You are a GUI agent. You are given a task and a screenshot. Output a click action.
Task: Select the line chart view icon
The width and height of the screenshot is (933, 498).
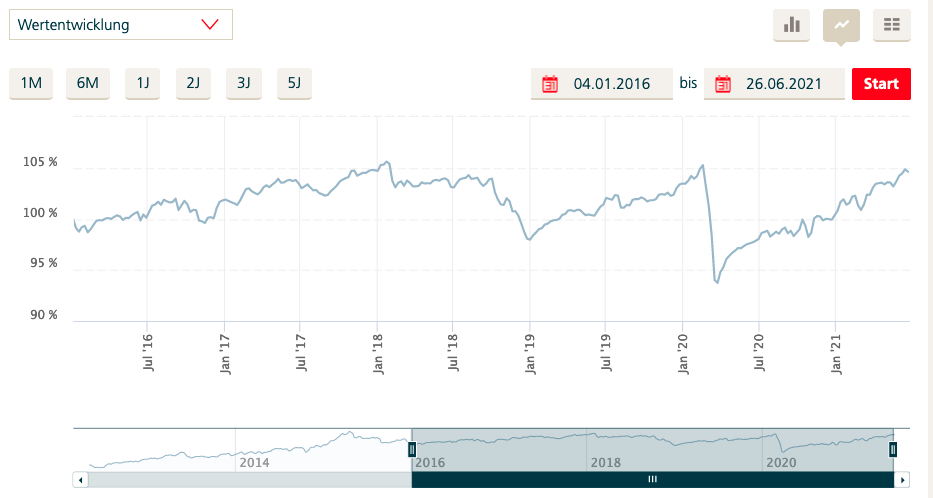(x=841, y=25)
